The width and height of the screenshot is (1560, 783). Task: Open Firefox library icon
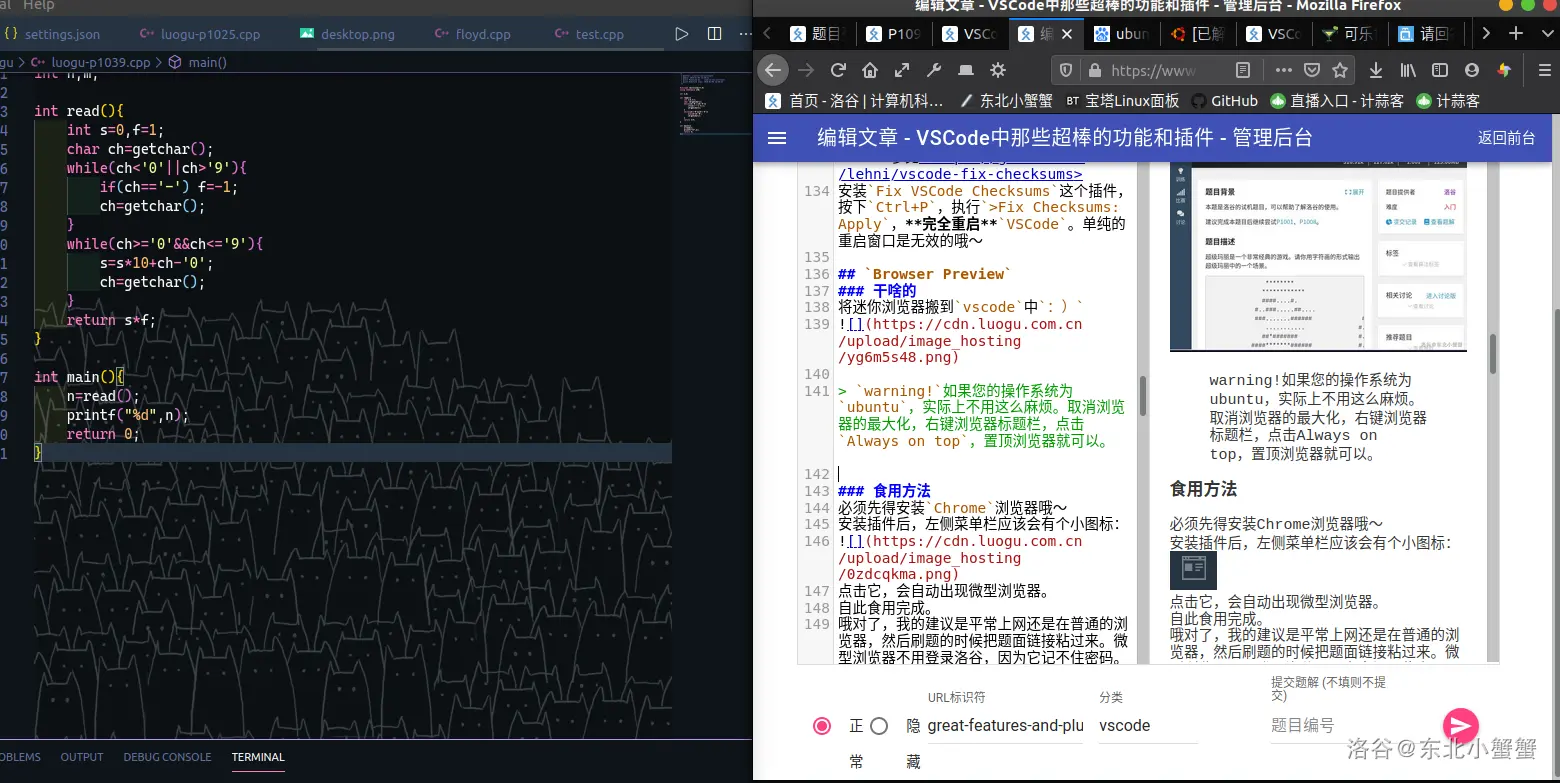pos(1408,70)
